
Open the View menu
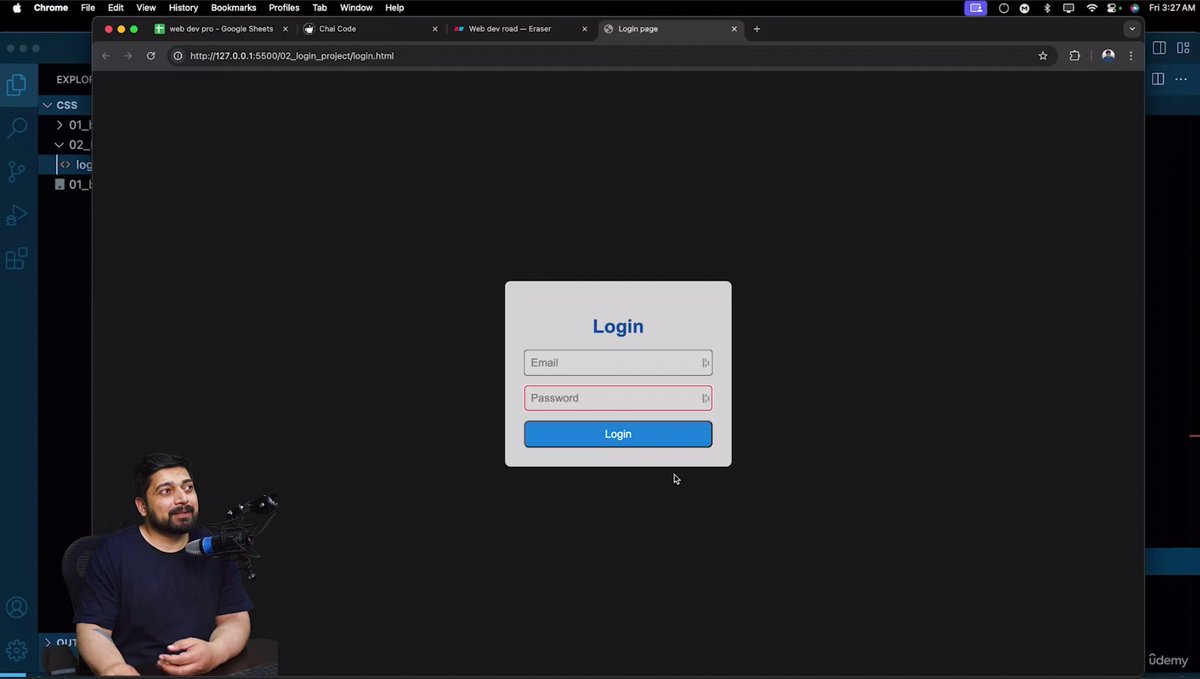pos(146,8)
